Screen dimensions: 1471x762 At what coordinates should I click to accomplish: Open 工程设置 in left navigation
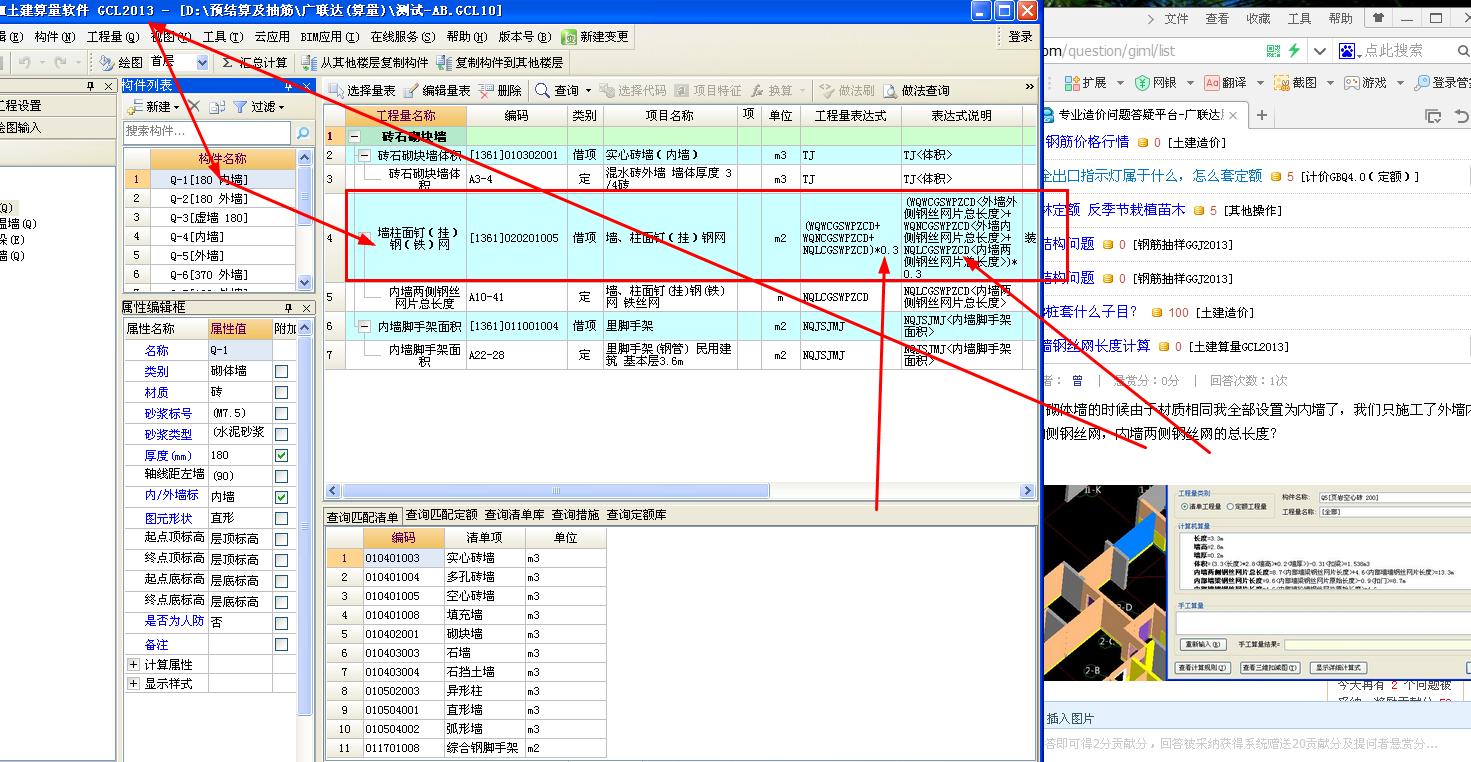pyautogui.click(x=20, y=105)
